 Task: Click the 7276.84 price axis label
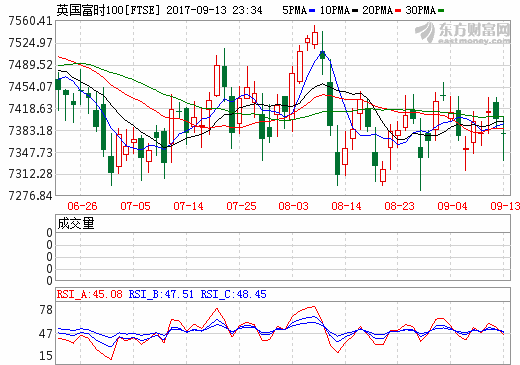pos(31,196)
